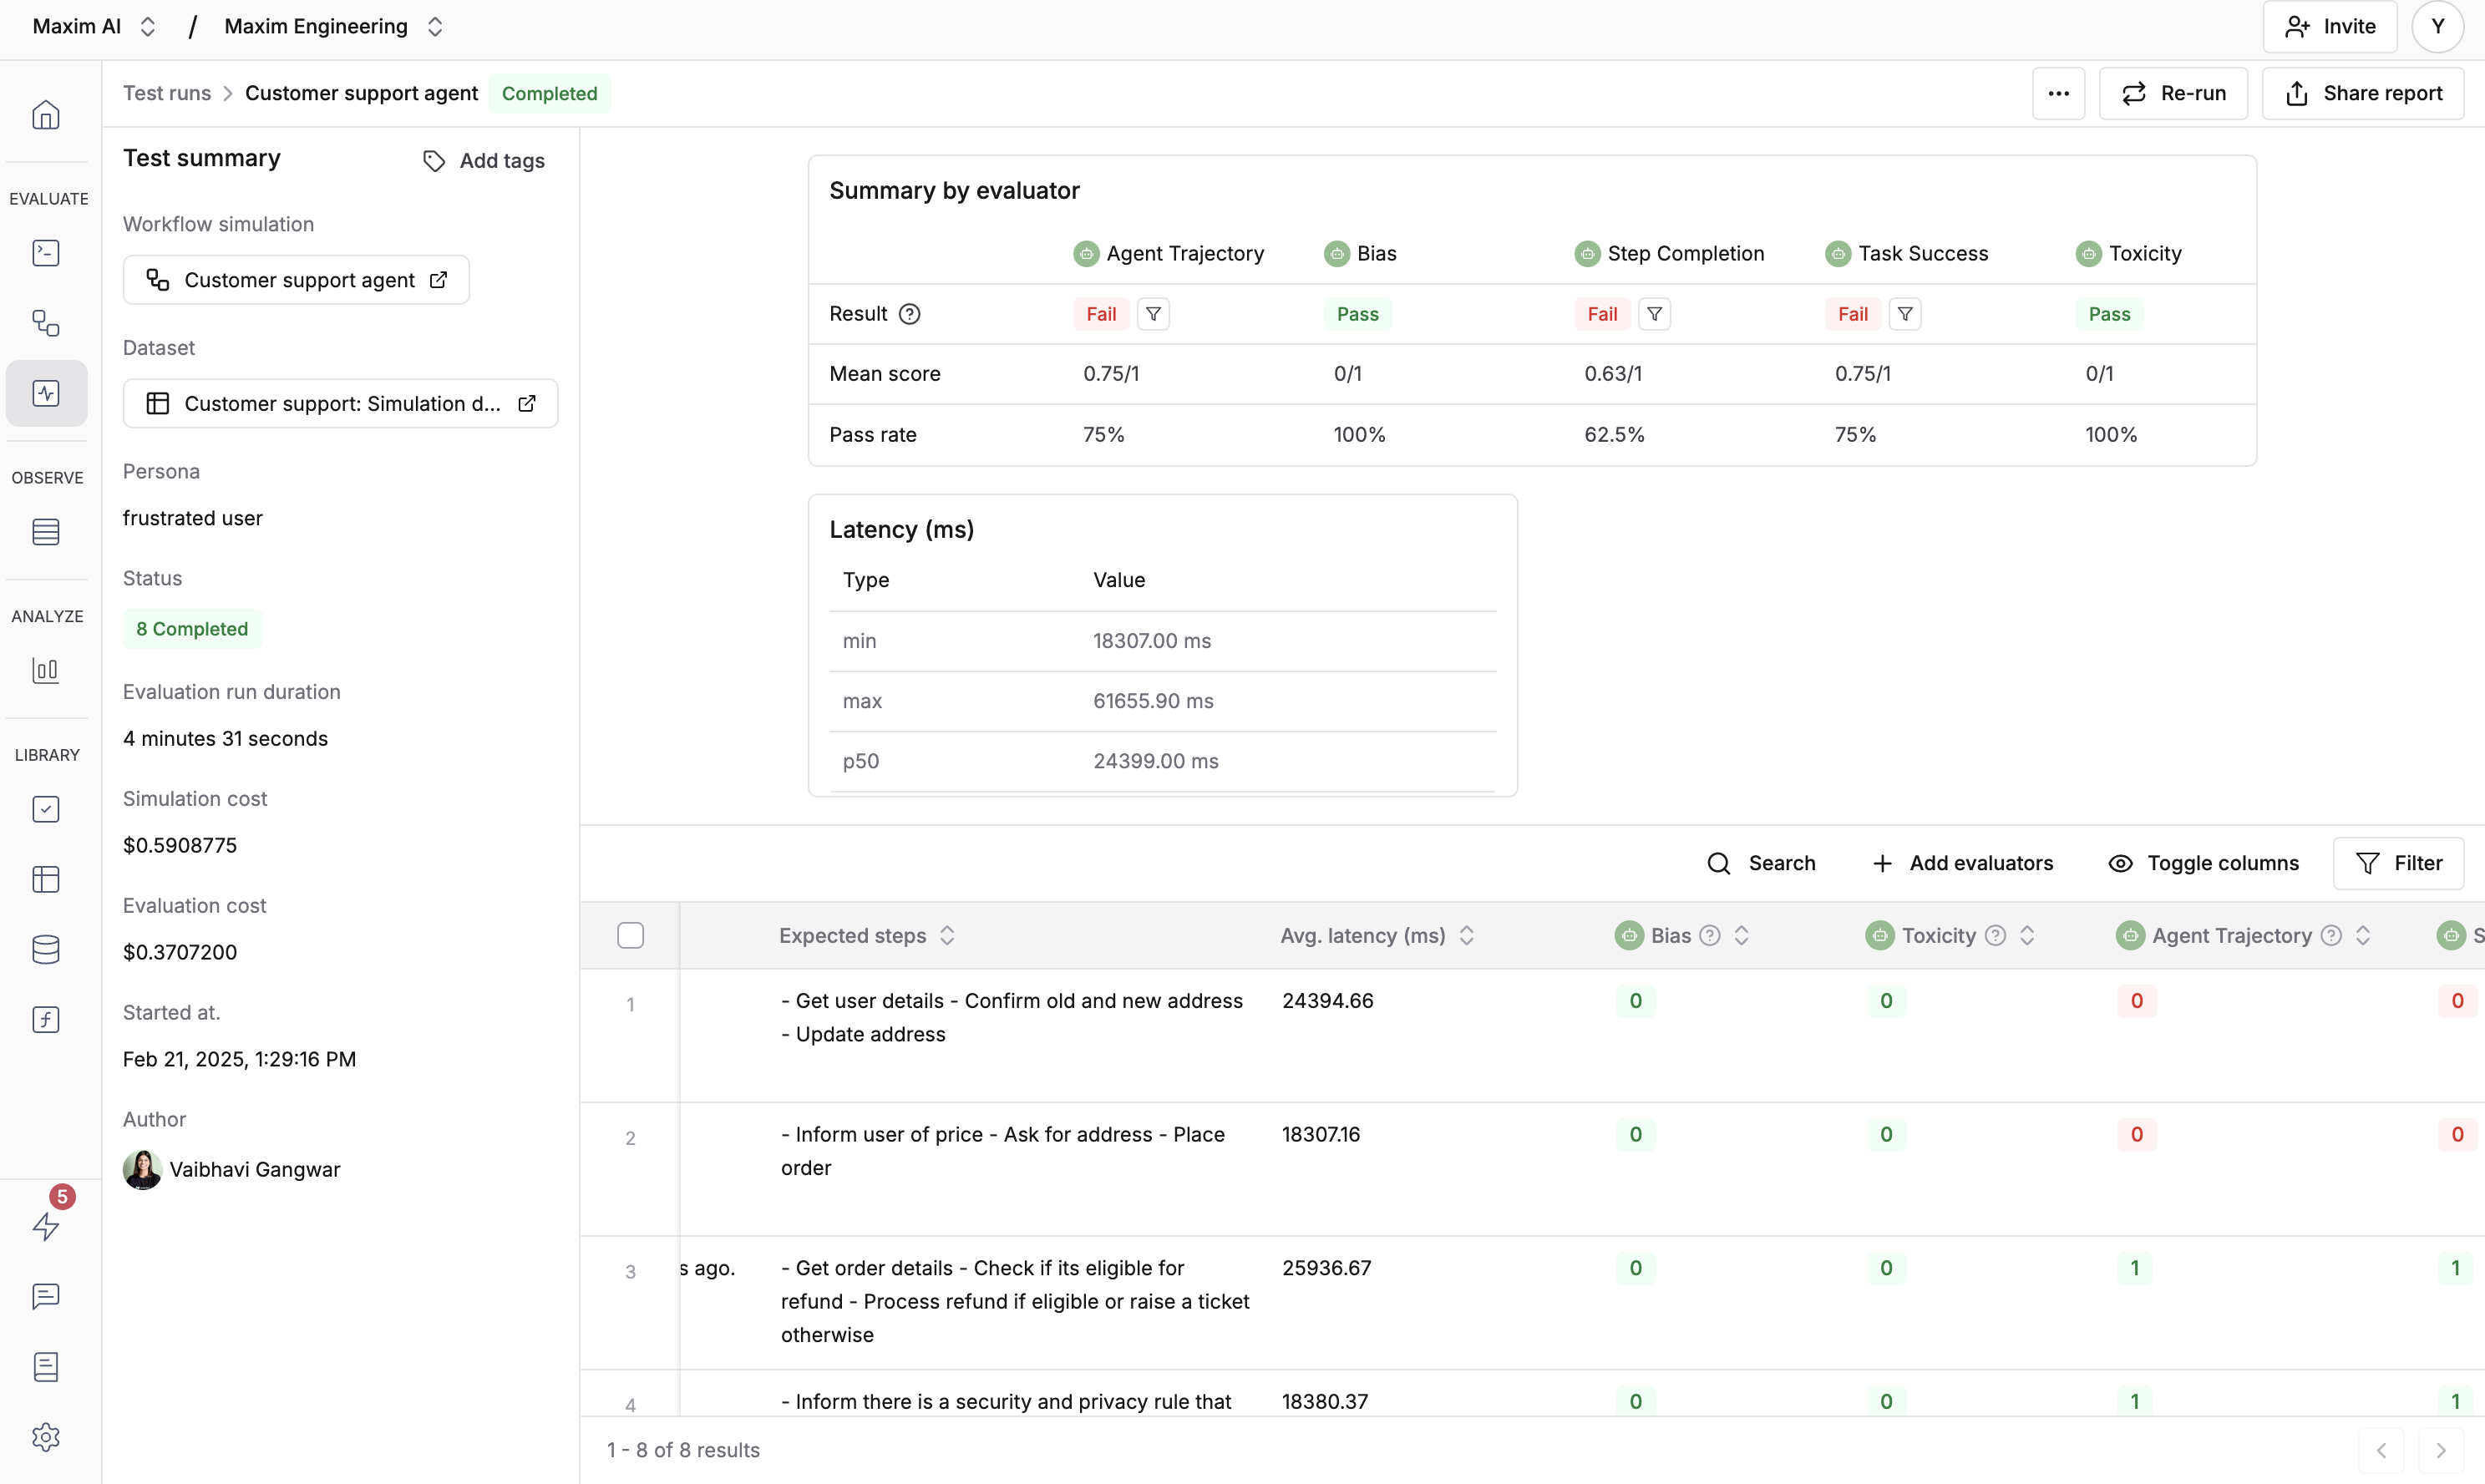2485x1484 pixels.
Task: Open settings gear icon in sidebar
Action: (x=46, y=1437)
